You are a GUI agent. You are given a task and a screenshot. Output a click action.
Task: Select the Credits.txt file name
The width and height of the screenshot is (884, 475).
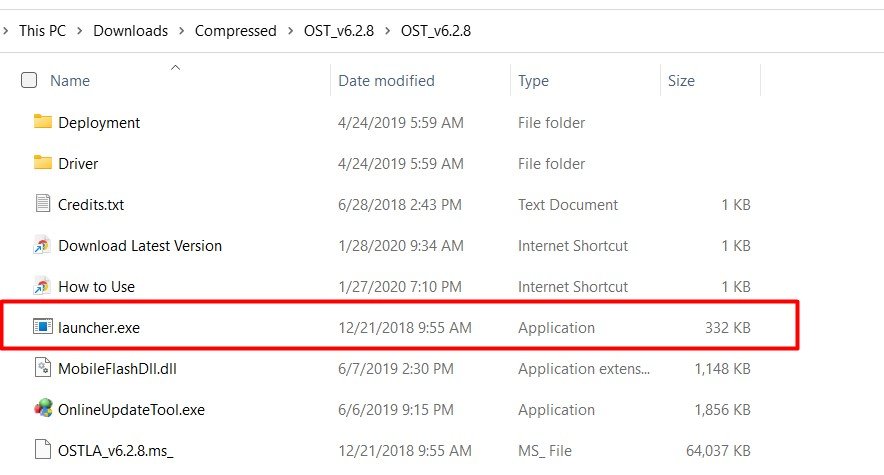(x=91, y=205)
